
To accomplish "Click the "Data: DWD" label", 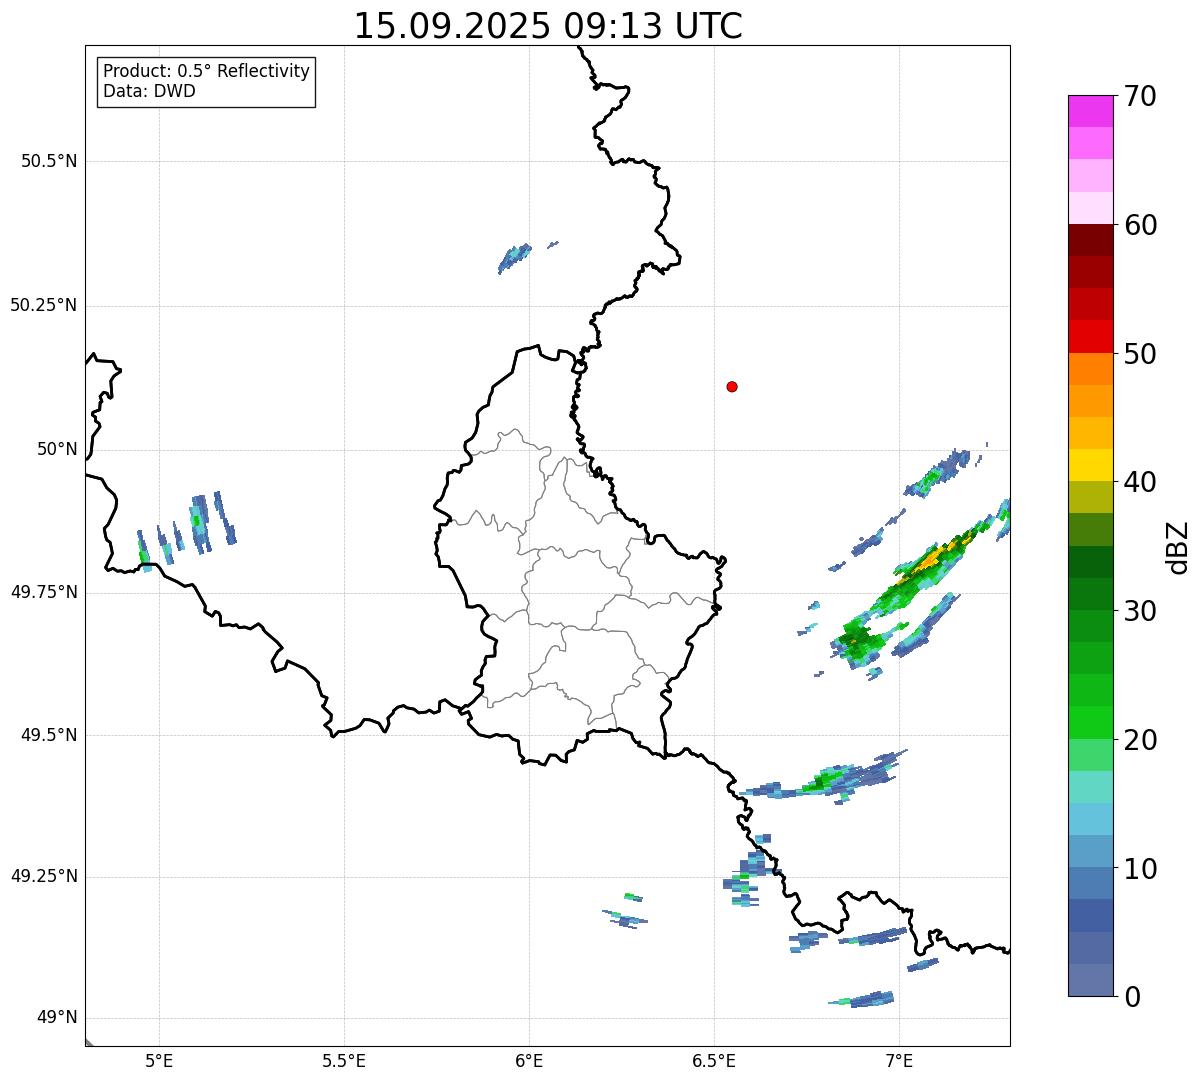I will tap(149, 91).
